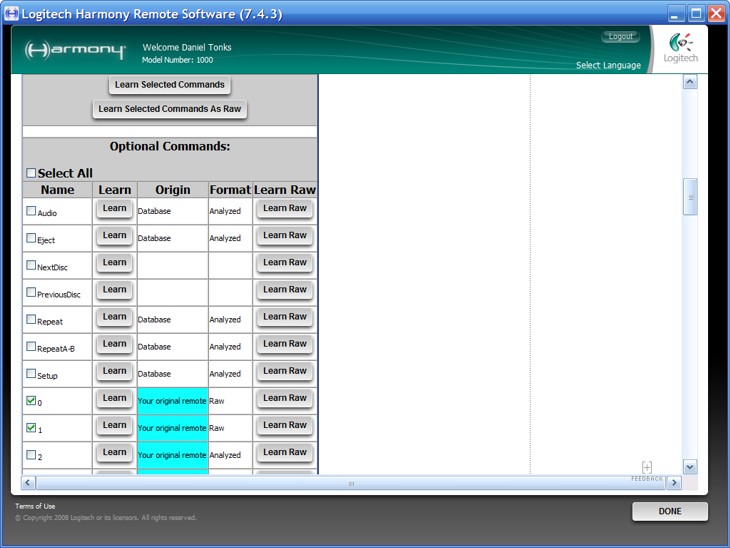This screenshot has height=548, width=730.
Task: Click Learn button for command 0
Action: coord(115,398)
